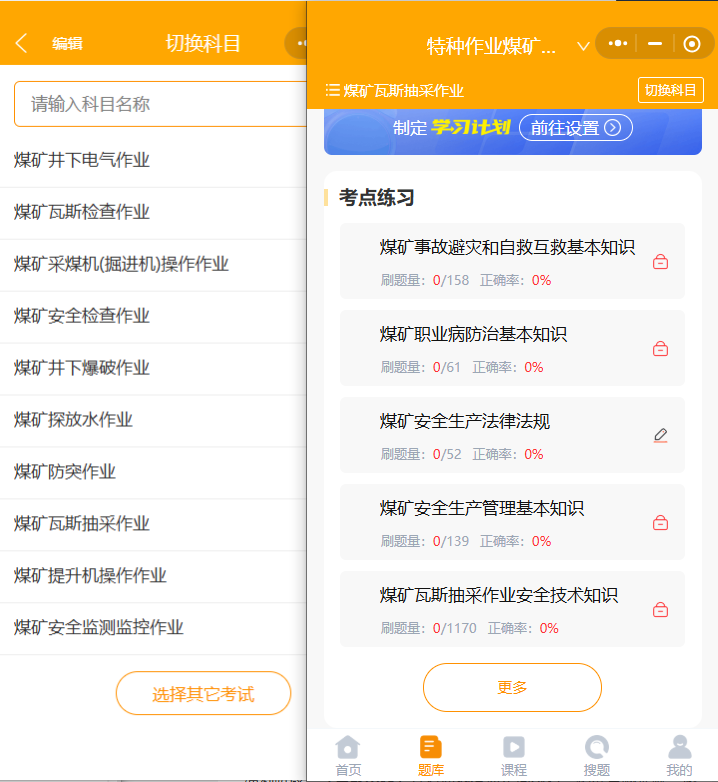Click the 选择其它考试 button
Screen dimensions: 718x782
click(x=203, y=693)
